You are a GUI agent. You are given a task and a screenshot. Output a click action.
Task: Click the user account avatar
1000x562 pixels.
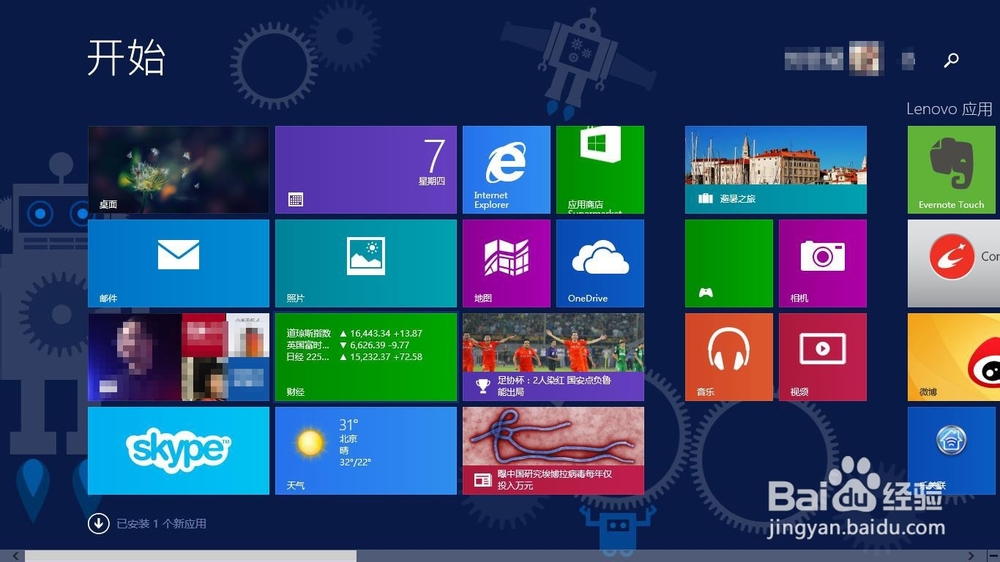pyautogui.click(x=866, y=59)
